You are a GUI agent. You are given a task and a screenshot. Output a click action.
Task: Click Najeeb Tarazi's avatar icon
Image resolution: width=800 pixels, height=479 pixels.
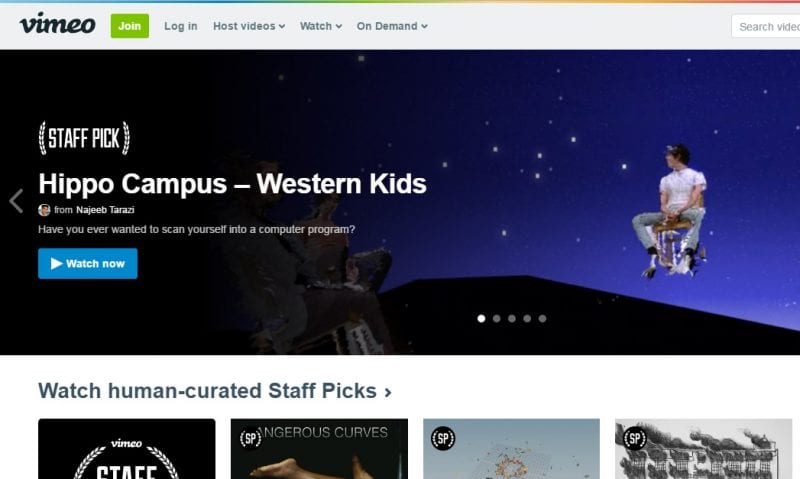(x=44, y=210)
